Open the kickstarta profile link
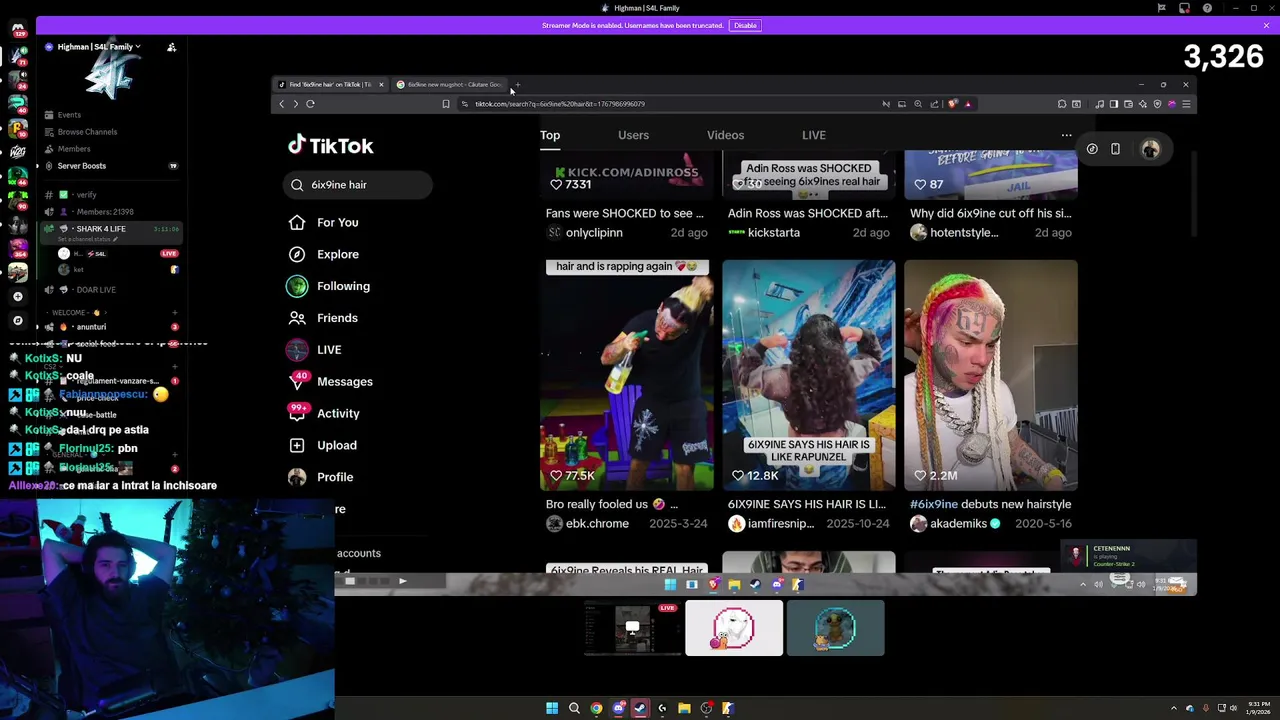The height and width of the screenshot is (720, 1280). (773, 233)
